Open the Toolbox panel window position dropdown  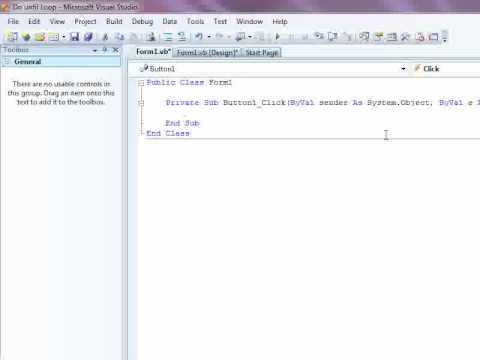point(95,50)
